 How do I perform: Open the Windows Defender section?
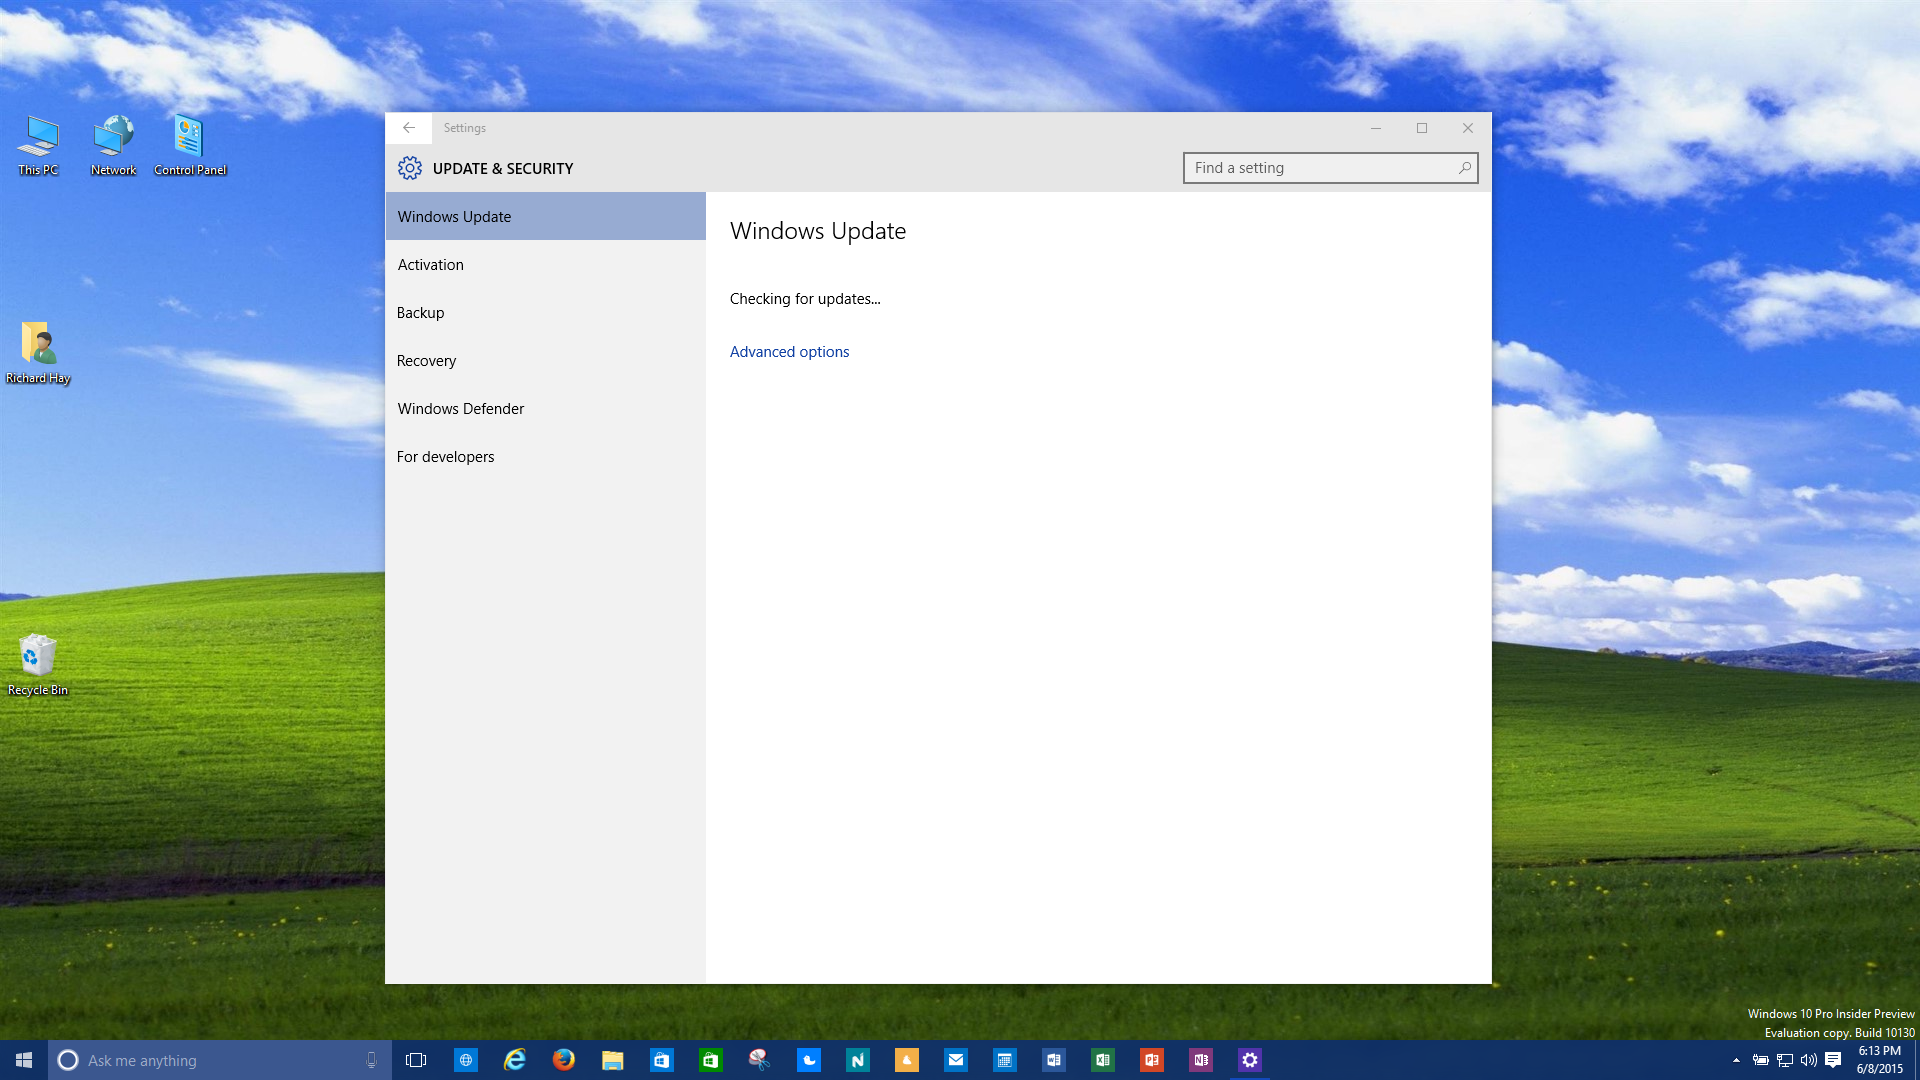point(461,409)
